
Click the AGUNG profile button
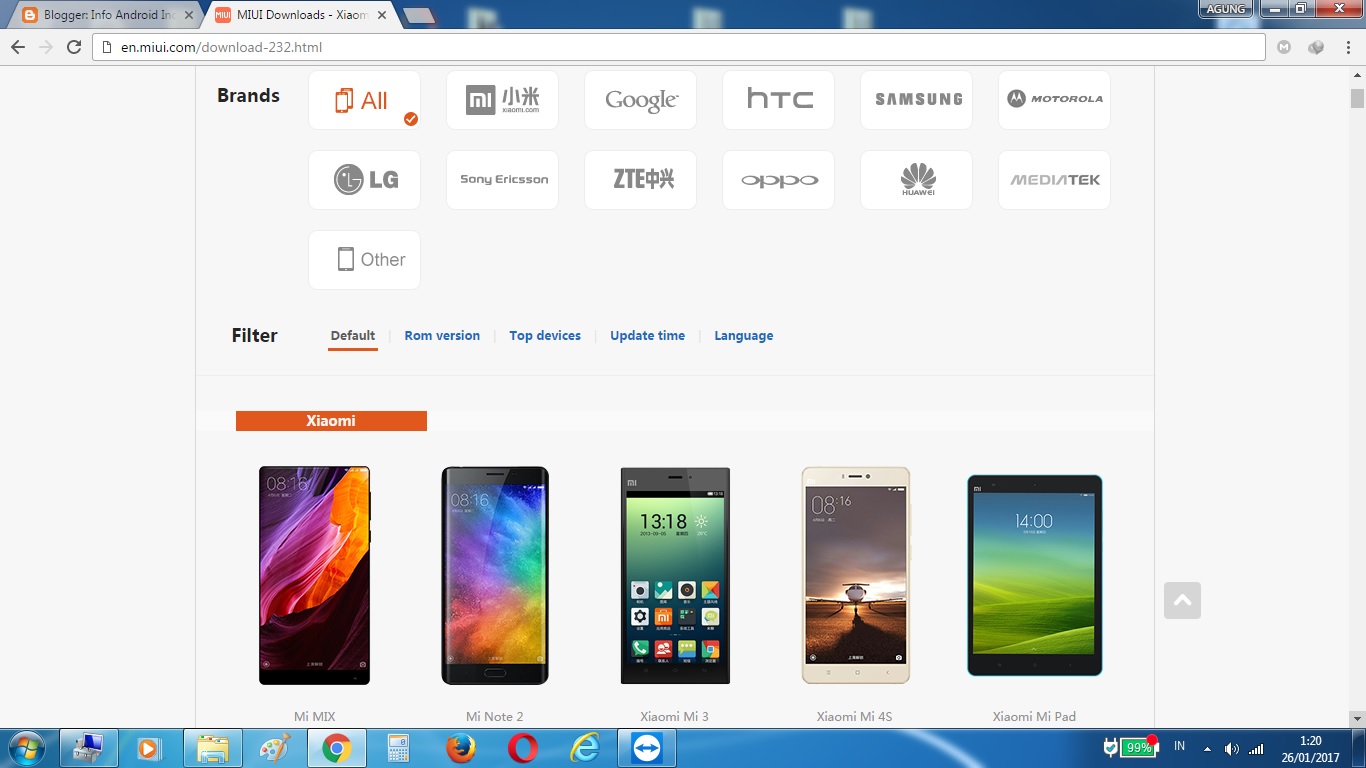pos(1226,9)
